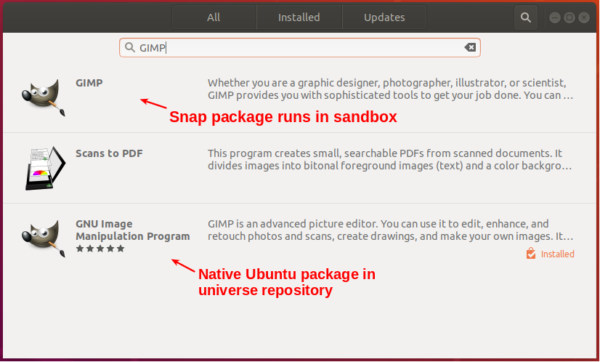
Task: Click the Installed status label
Action: [x=558, y=254]
